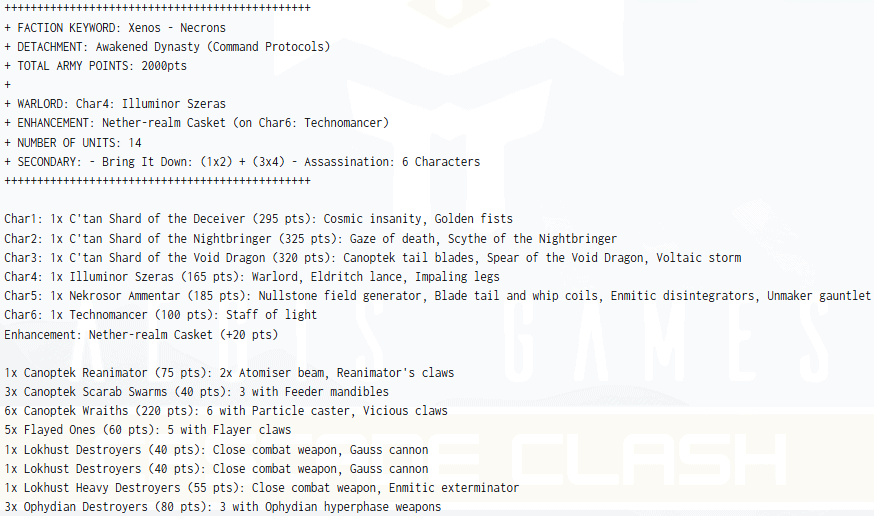
Task: Click the Char6 Technomancer 100 pts line
Action: (160, 314)
